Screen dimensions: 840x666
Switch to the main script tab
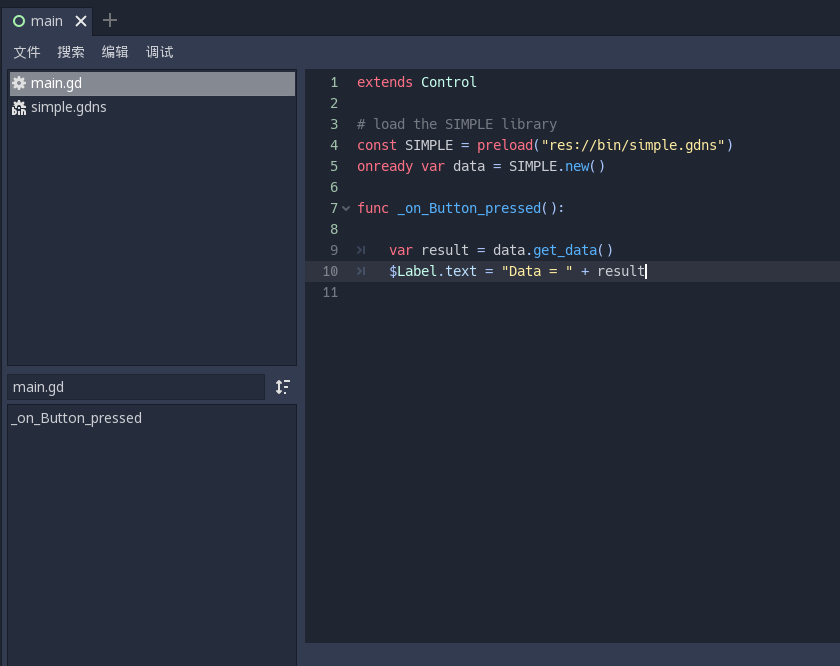click(47, 20)
